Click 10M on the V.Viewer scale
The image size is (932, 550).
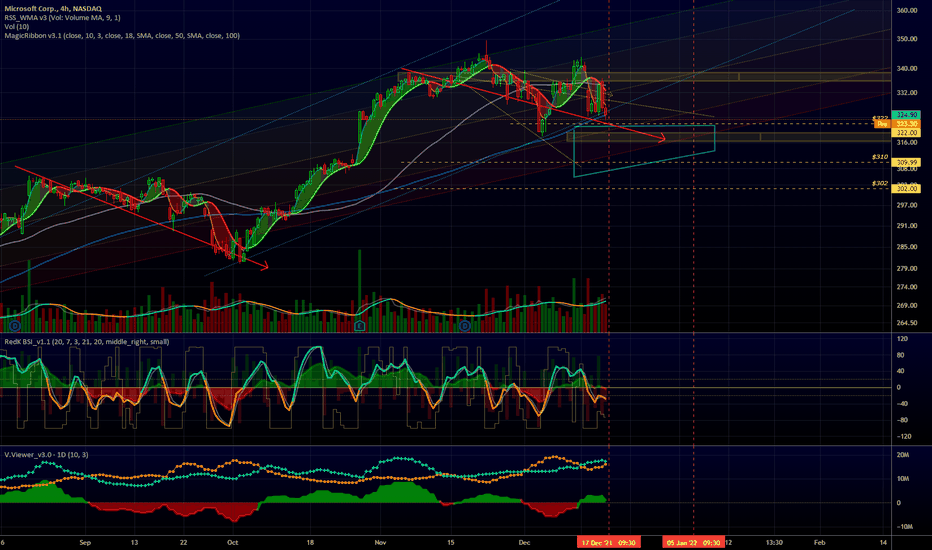(902, 479)
